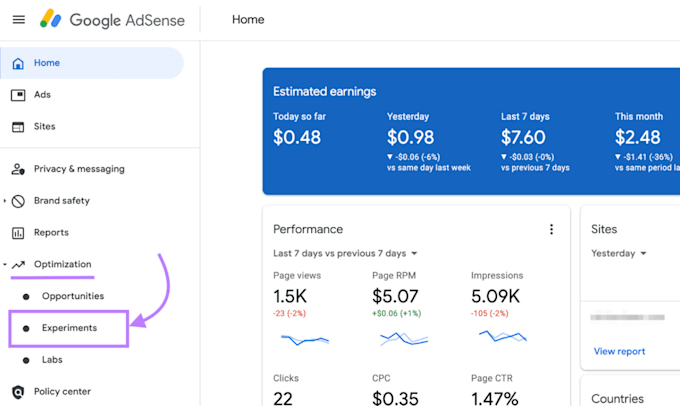Click '-23 (-2%)' page views change
680x406 pixels.
(289, 313)
